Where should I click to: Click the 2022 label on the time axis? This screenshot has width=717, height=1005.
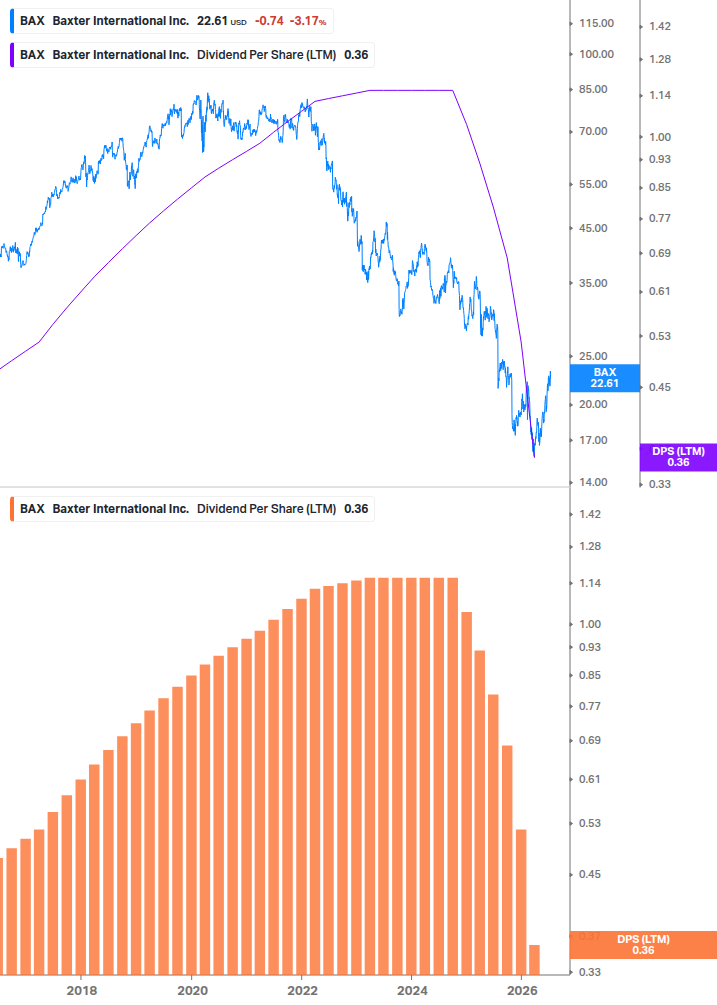coord(302,991)
